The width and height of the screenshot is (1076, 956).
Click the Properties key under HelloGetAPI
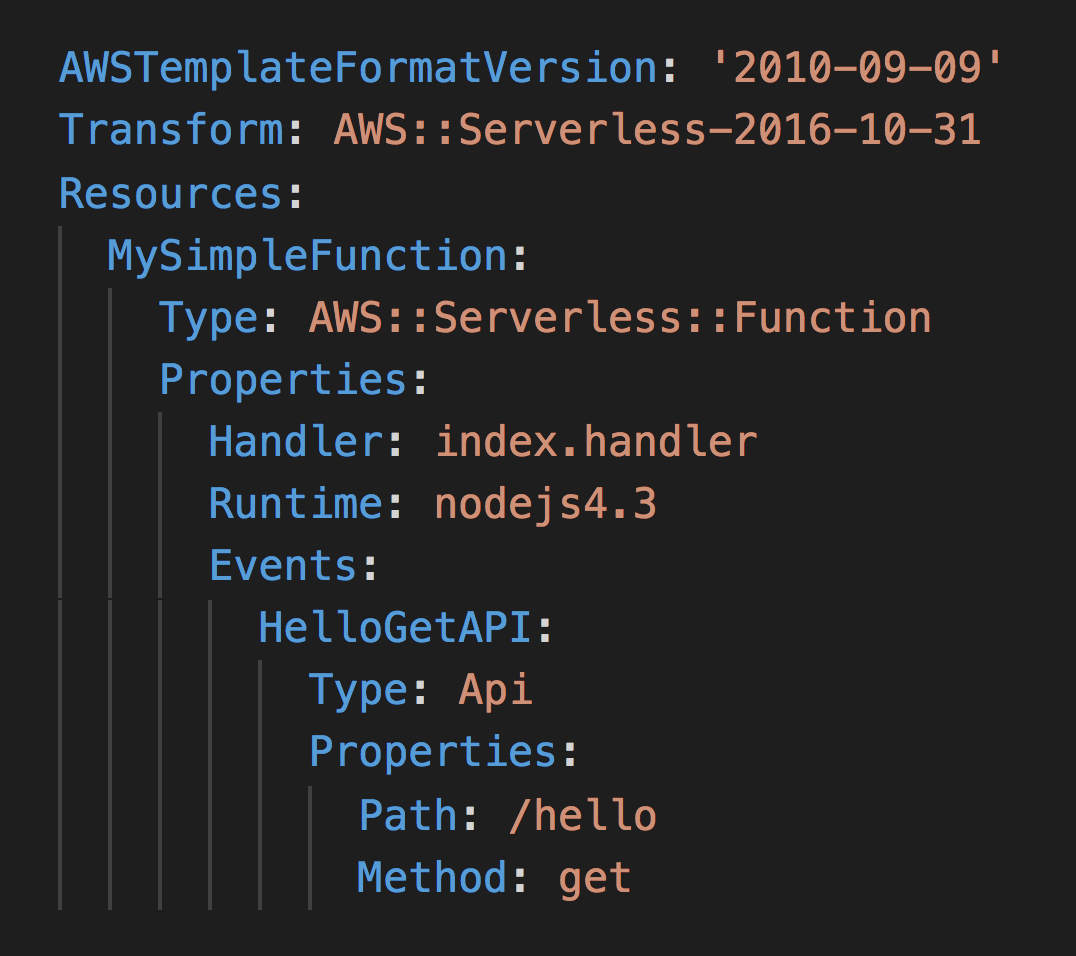pyautogui.click(x=432, y=752)
